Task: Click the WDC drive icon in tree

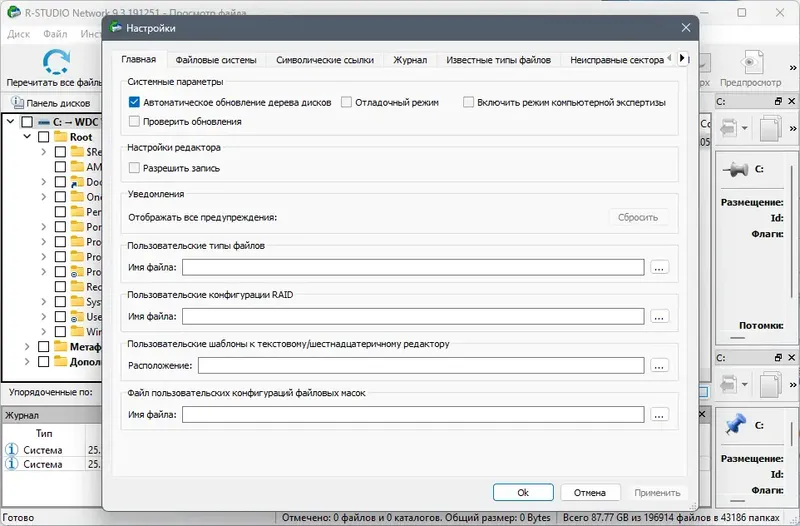Action: coord(44,122)
